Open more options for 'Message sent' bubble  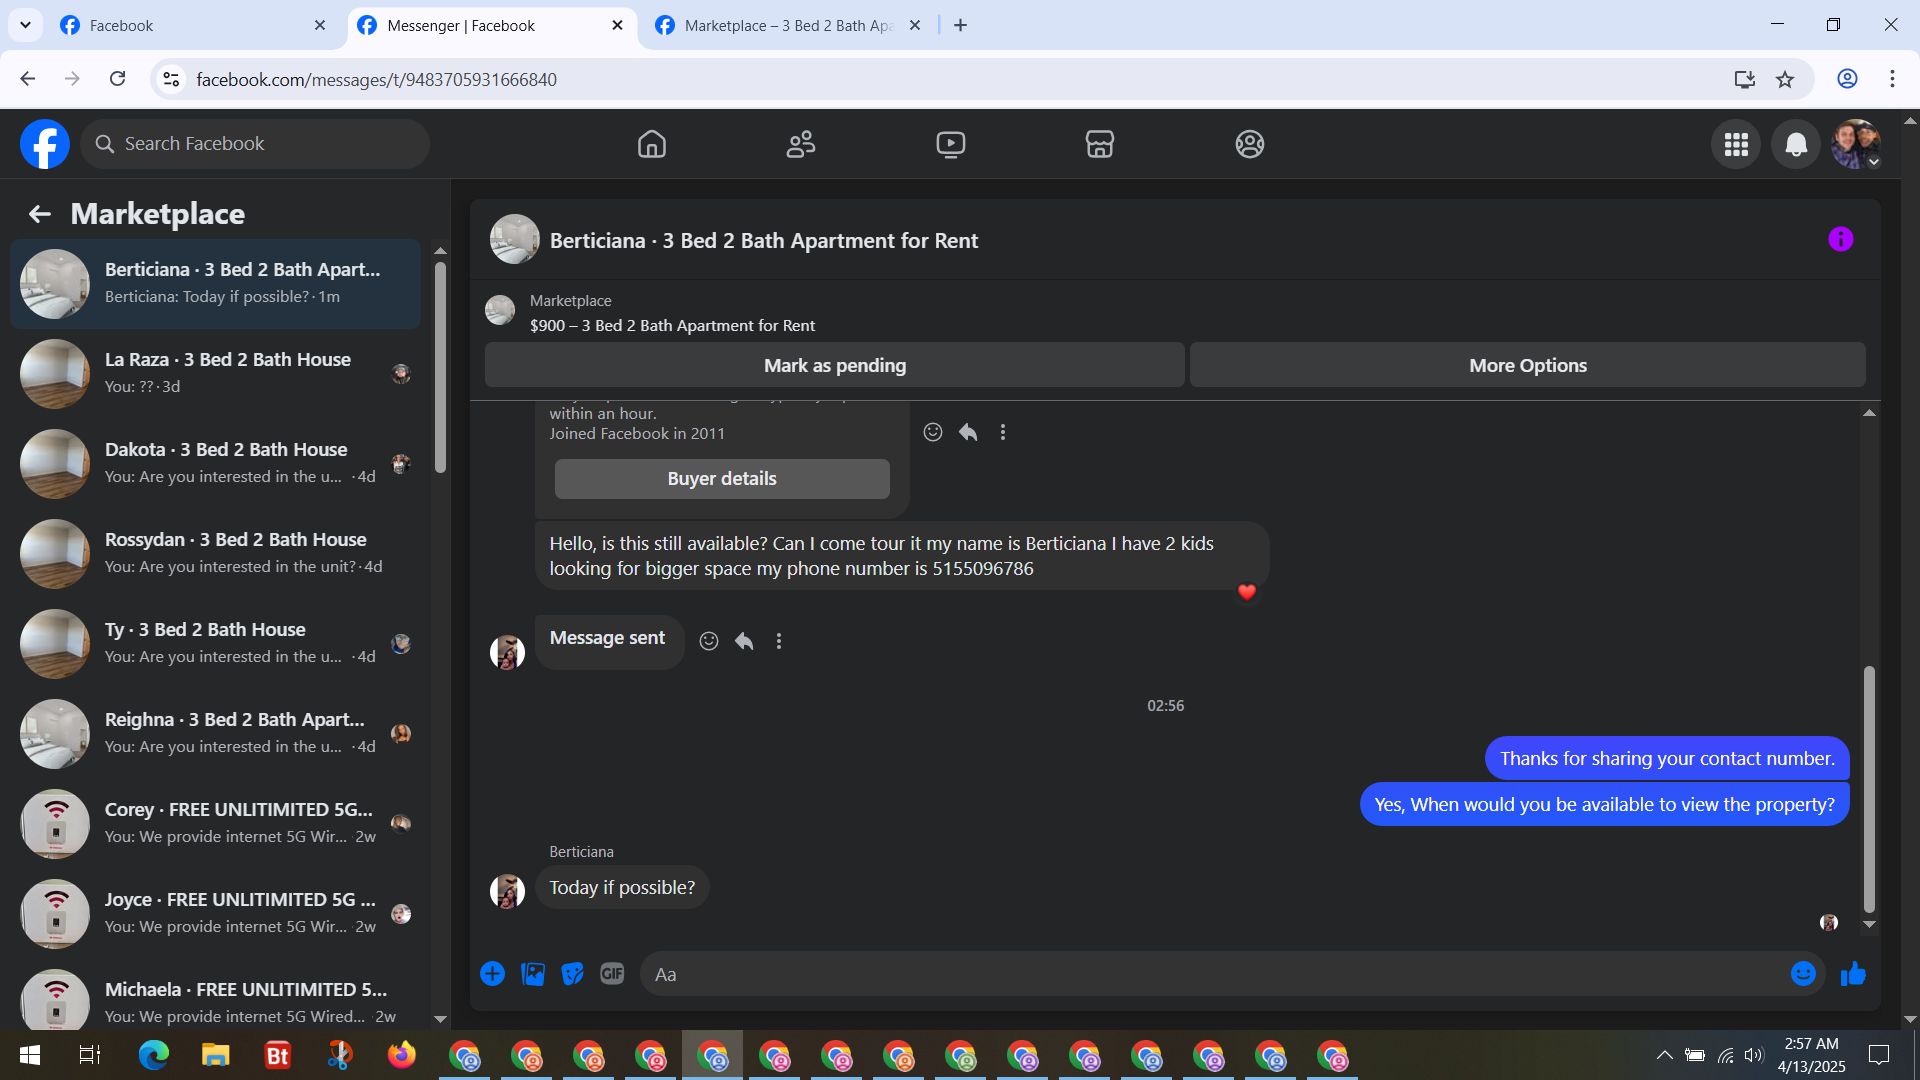779,641
